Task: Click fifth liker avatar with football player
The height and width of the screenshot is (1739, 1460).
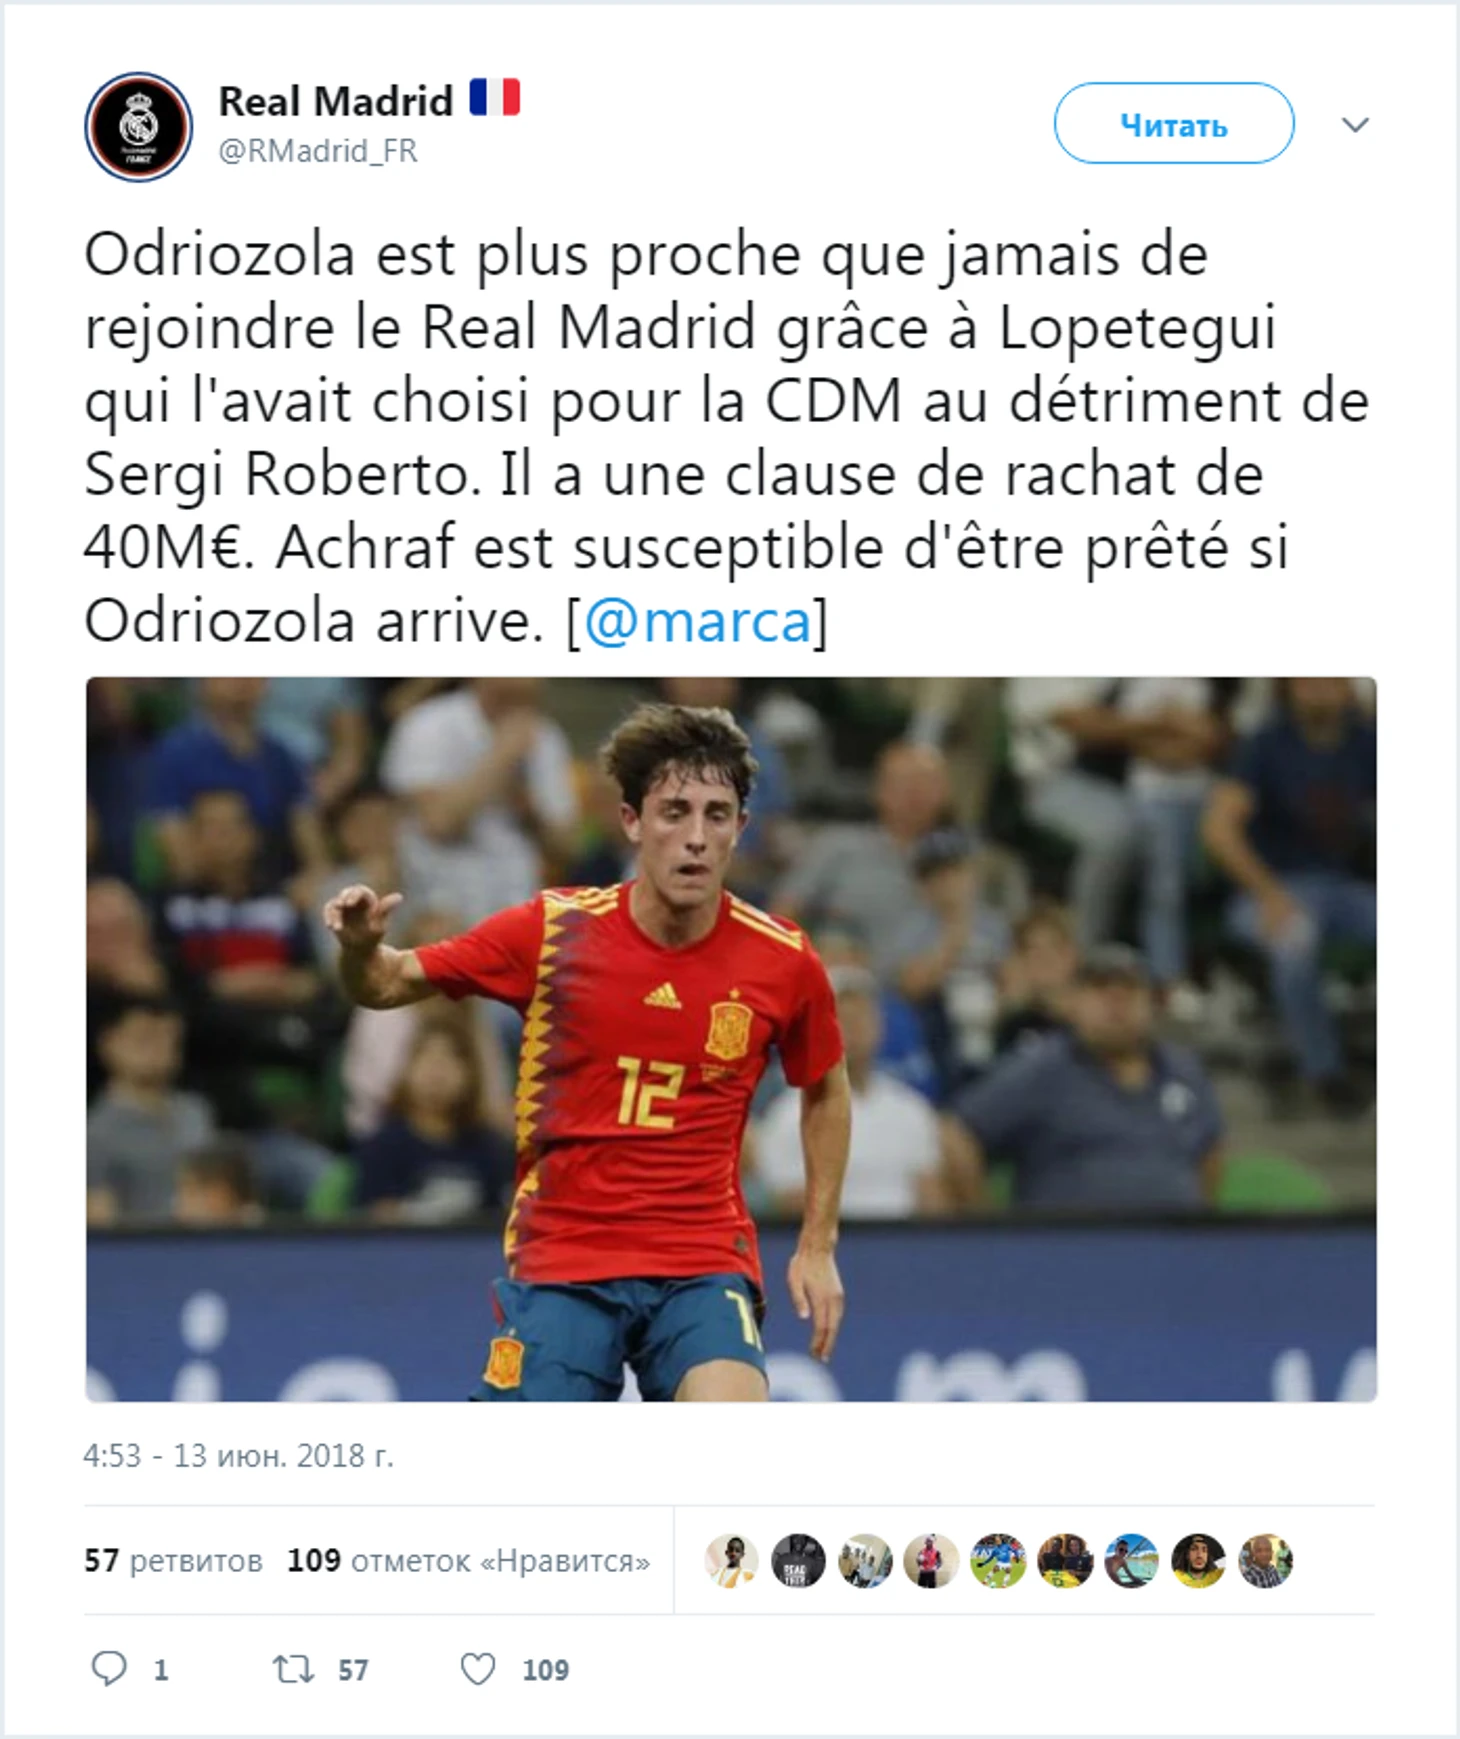Action: point(998,1560)
